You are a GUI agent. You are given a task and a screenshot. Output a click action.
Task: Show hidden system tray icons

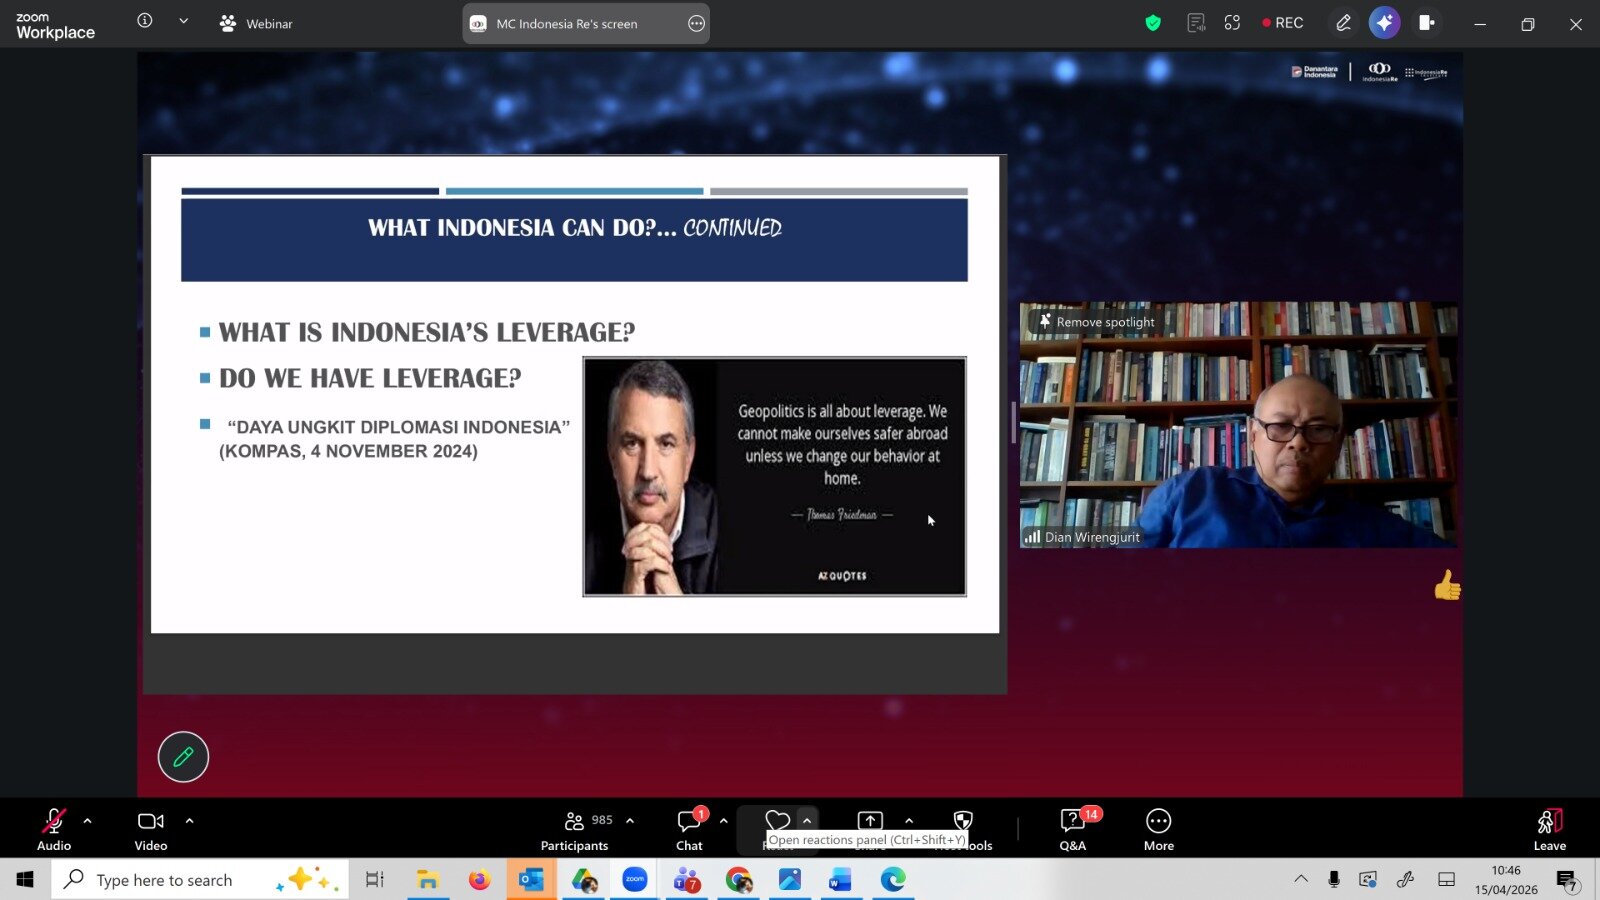(x=1301, y=879)
